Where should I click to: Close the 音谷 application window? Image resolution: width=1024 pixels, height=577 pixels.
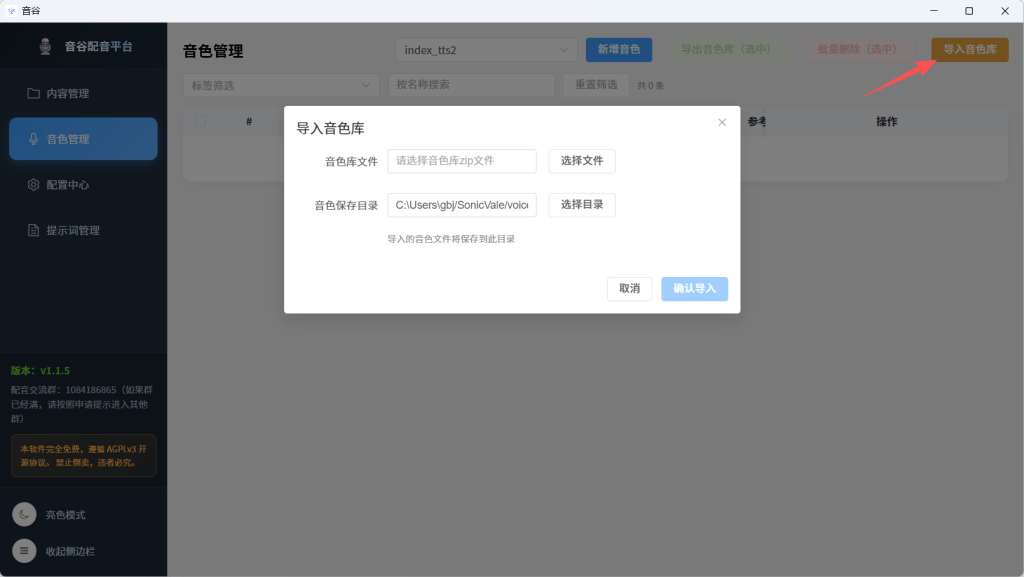point(1005,10)
